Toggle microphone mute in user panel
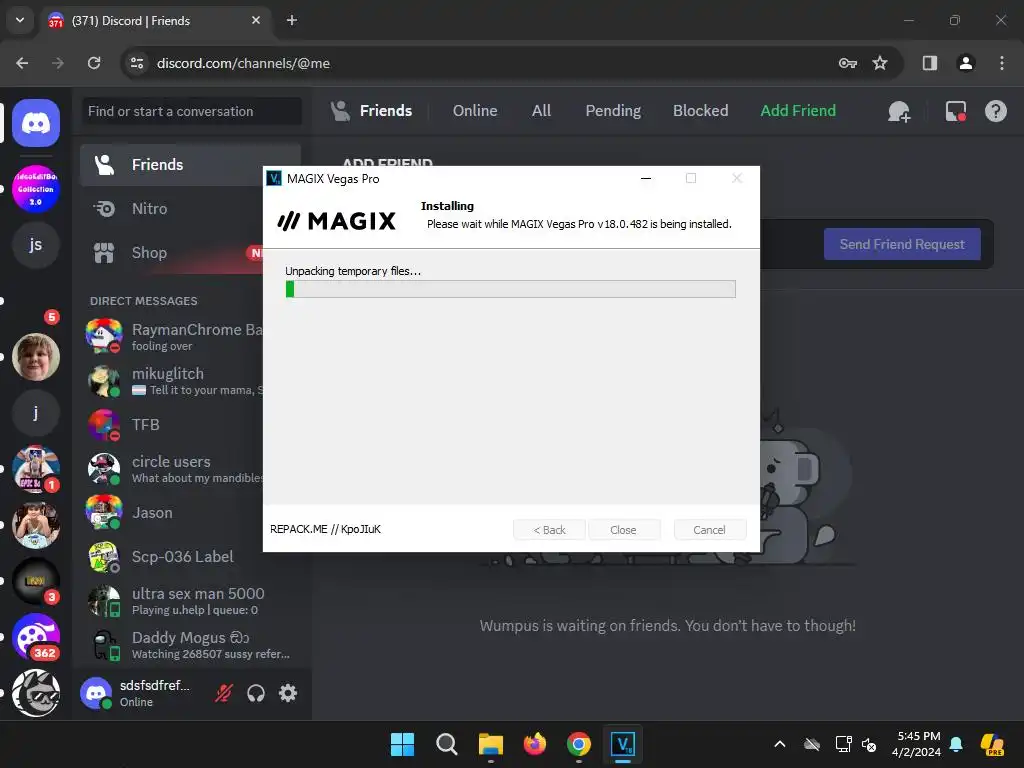 223,693
